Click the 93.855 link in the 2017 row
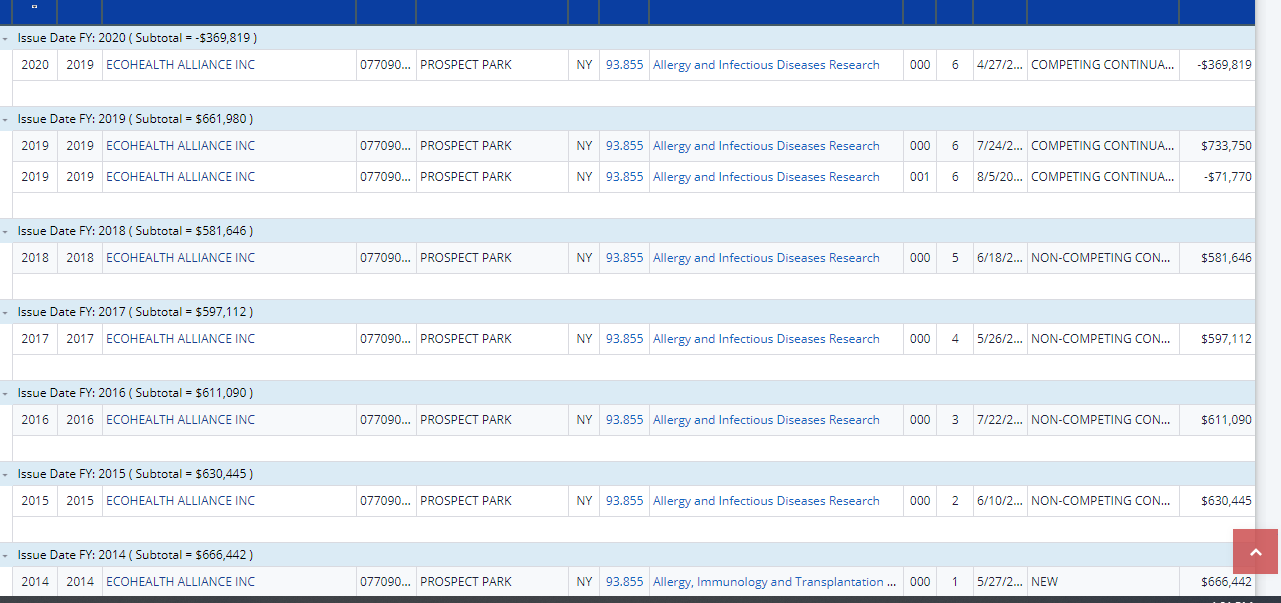The height and width of the screenshot is (603, 1281). pyautogui.click(x=625, y=339)
